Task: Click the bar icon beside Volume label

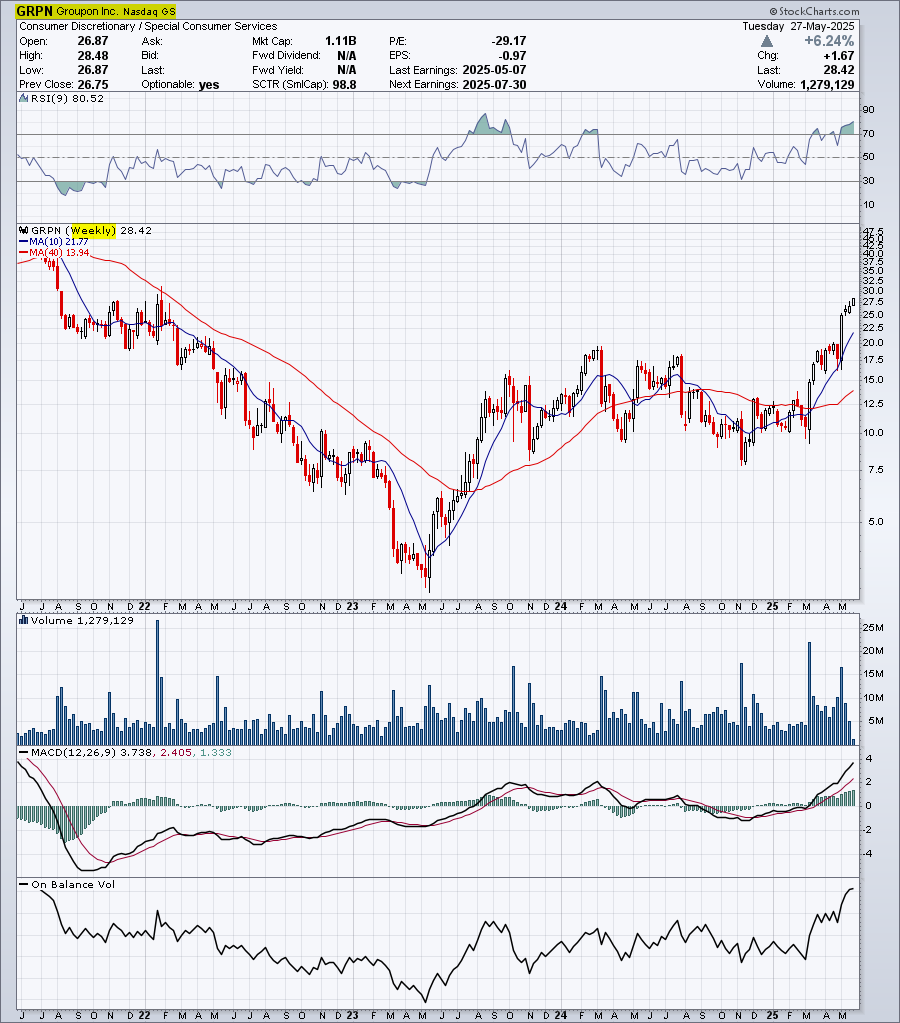Action: coord(23,620)
